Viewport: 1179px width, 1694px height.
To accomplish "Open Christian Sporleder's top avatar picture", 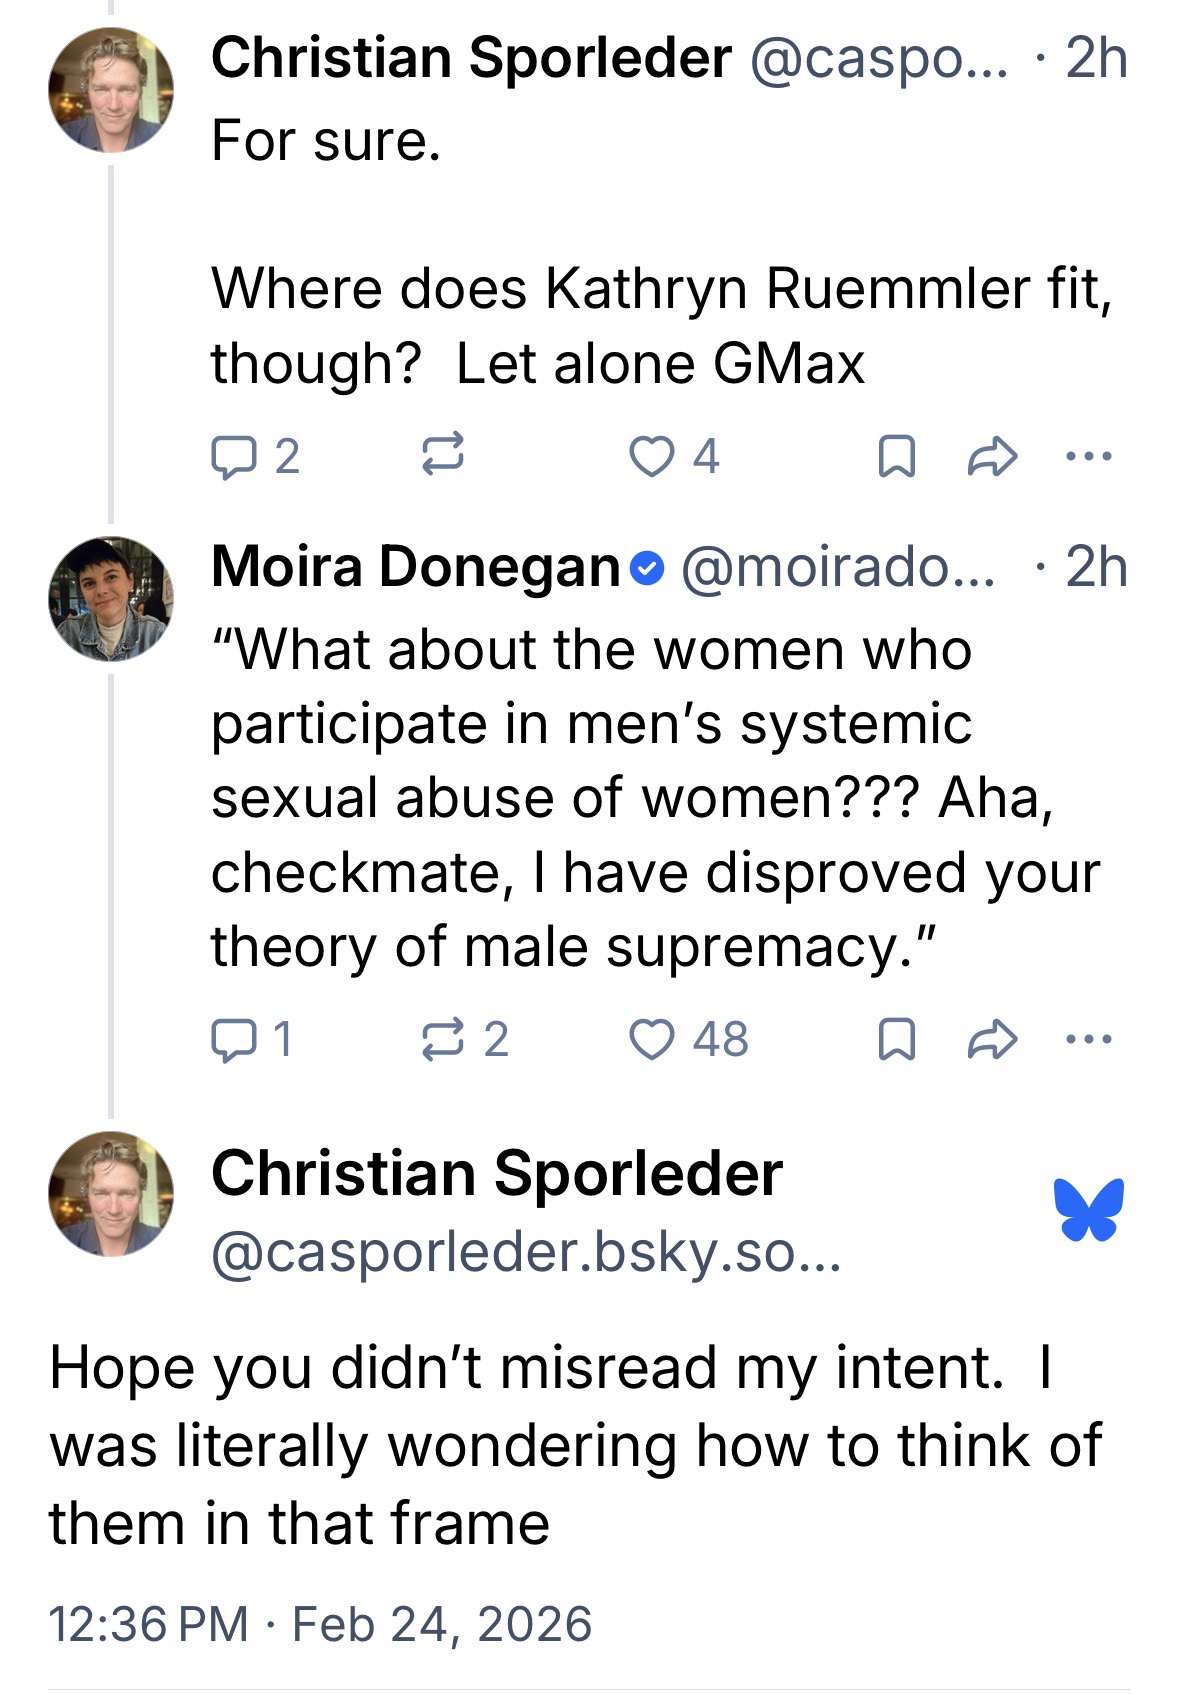I will [111, 89].
